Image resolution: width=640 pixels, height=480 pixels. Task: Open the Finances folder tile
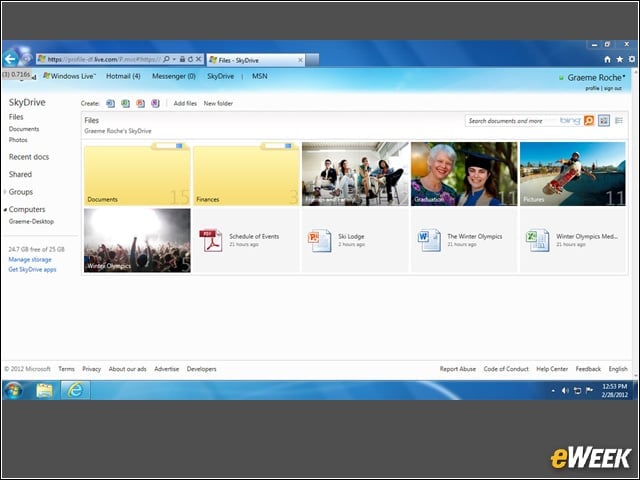(x=246, y=174)
